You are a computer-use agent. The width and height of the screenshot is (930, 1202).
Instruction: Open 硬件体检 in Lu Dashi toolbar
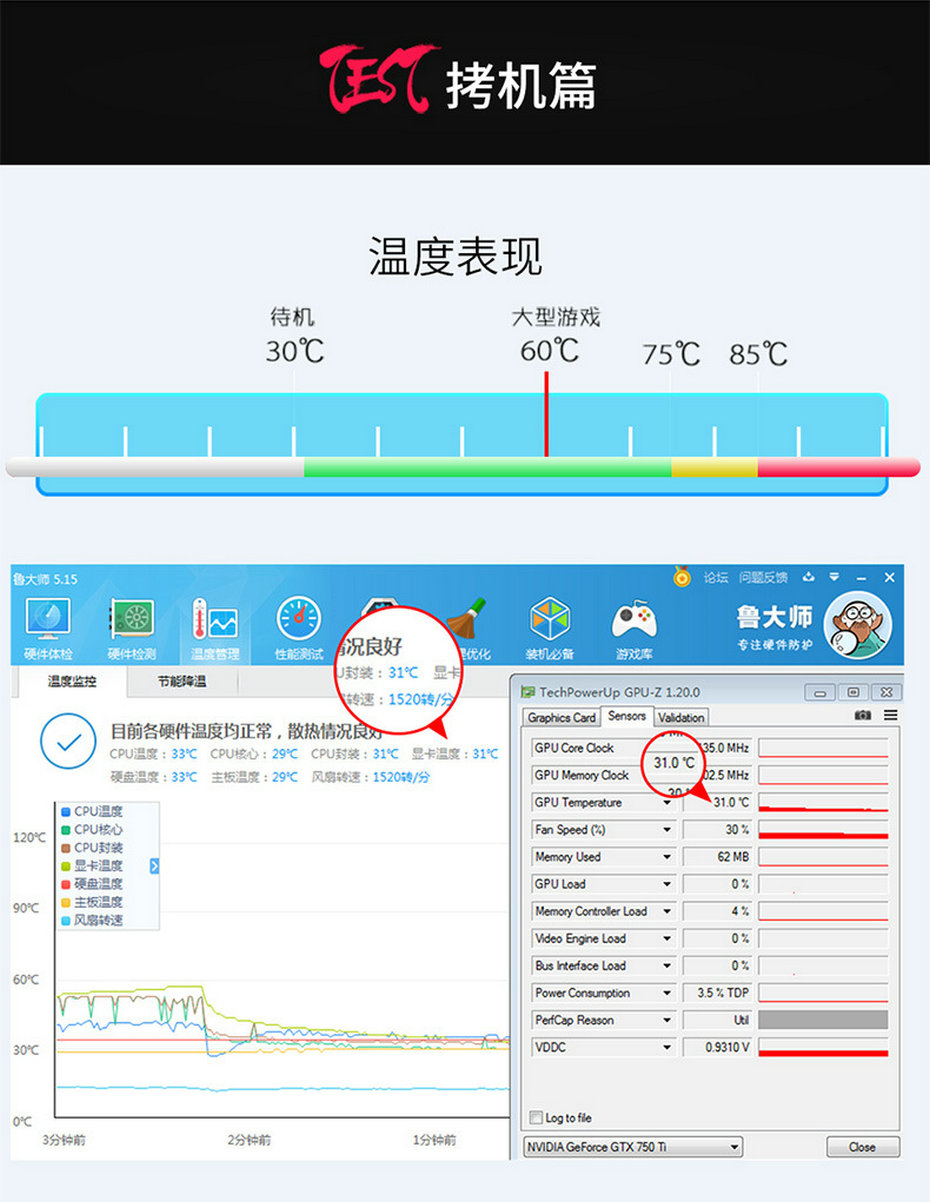(48, 629)
